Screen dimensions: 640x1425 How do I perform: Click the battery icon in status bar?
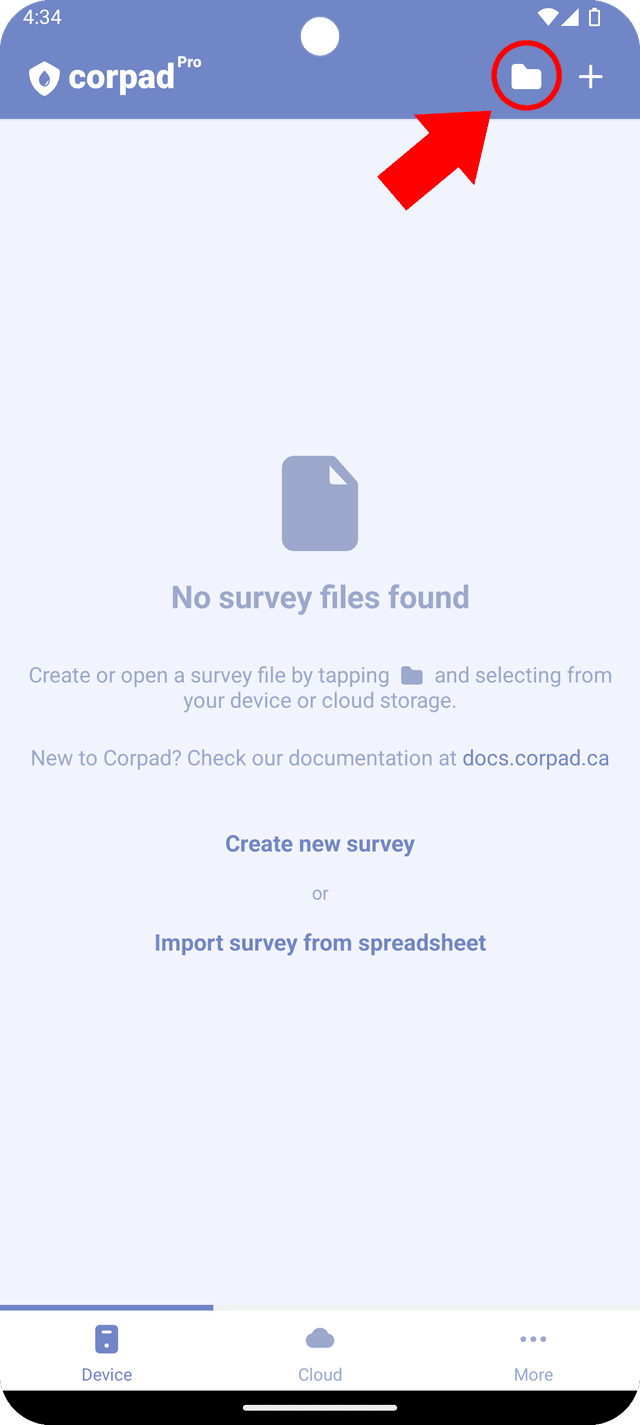595,17
